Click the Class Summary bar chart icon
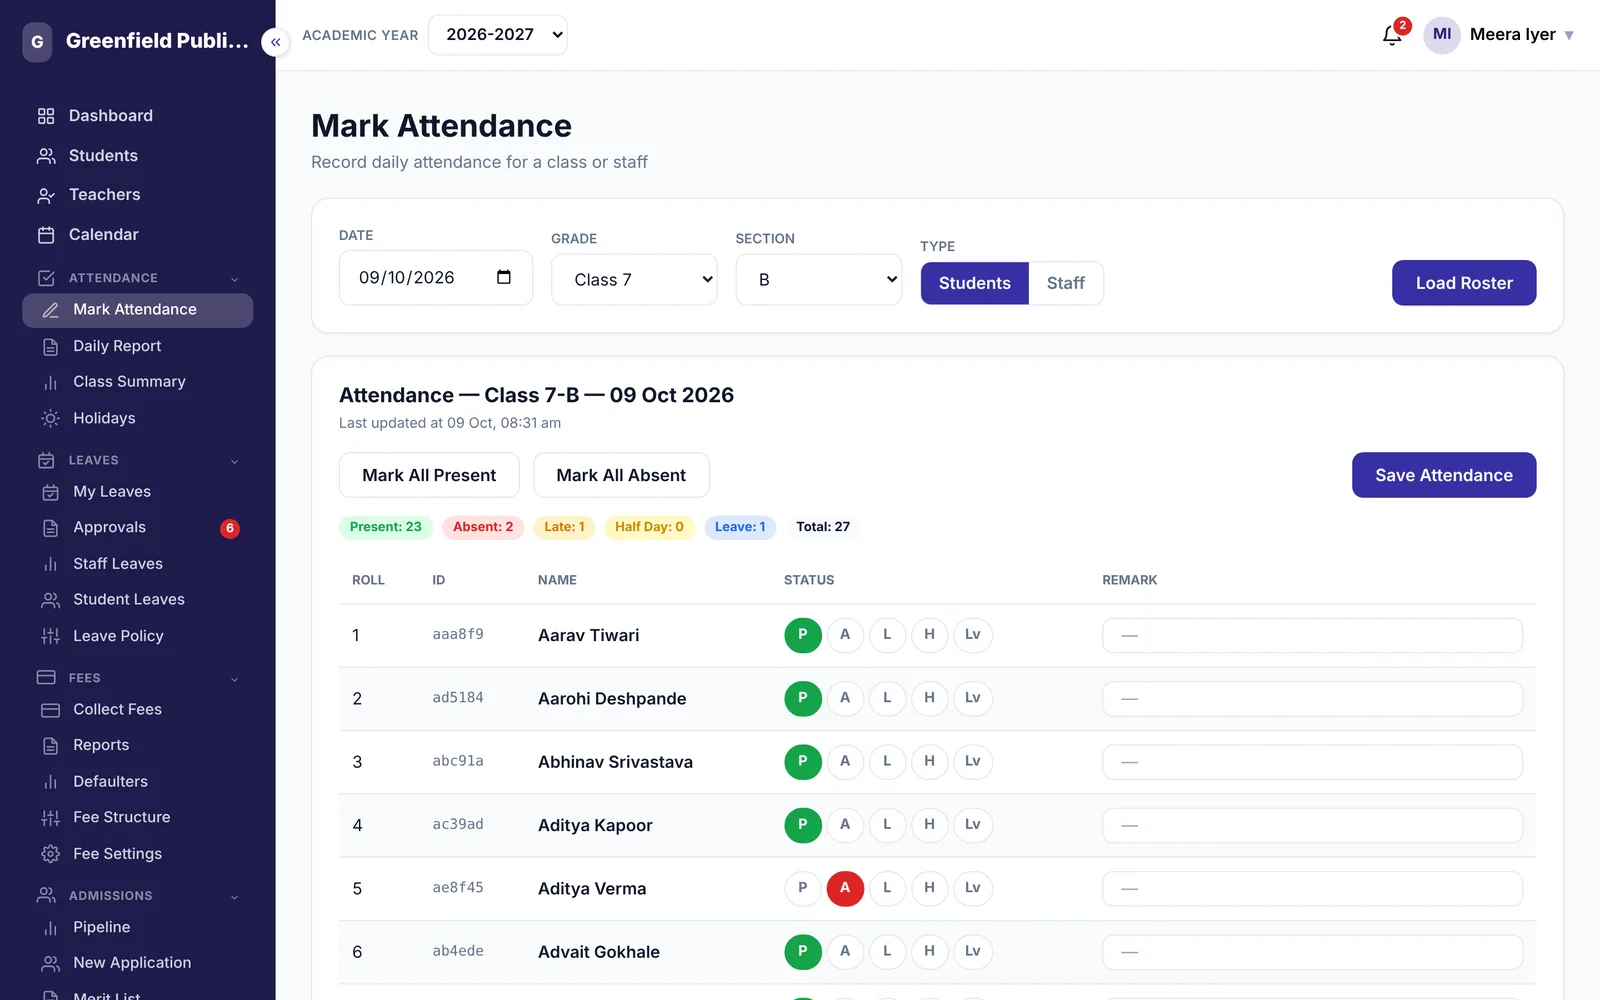This screenshot has width=1600, height=1000. [50, 382]
